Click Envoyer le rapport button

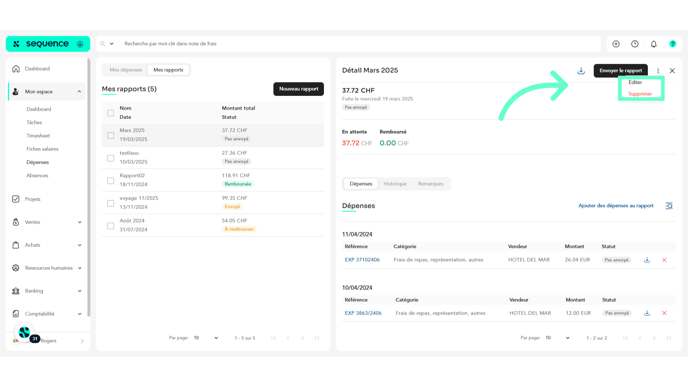coord(620,71)
